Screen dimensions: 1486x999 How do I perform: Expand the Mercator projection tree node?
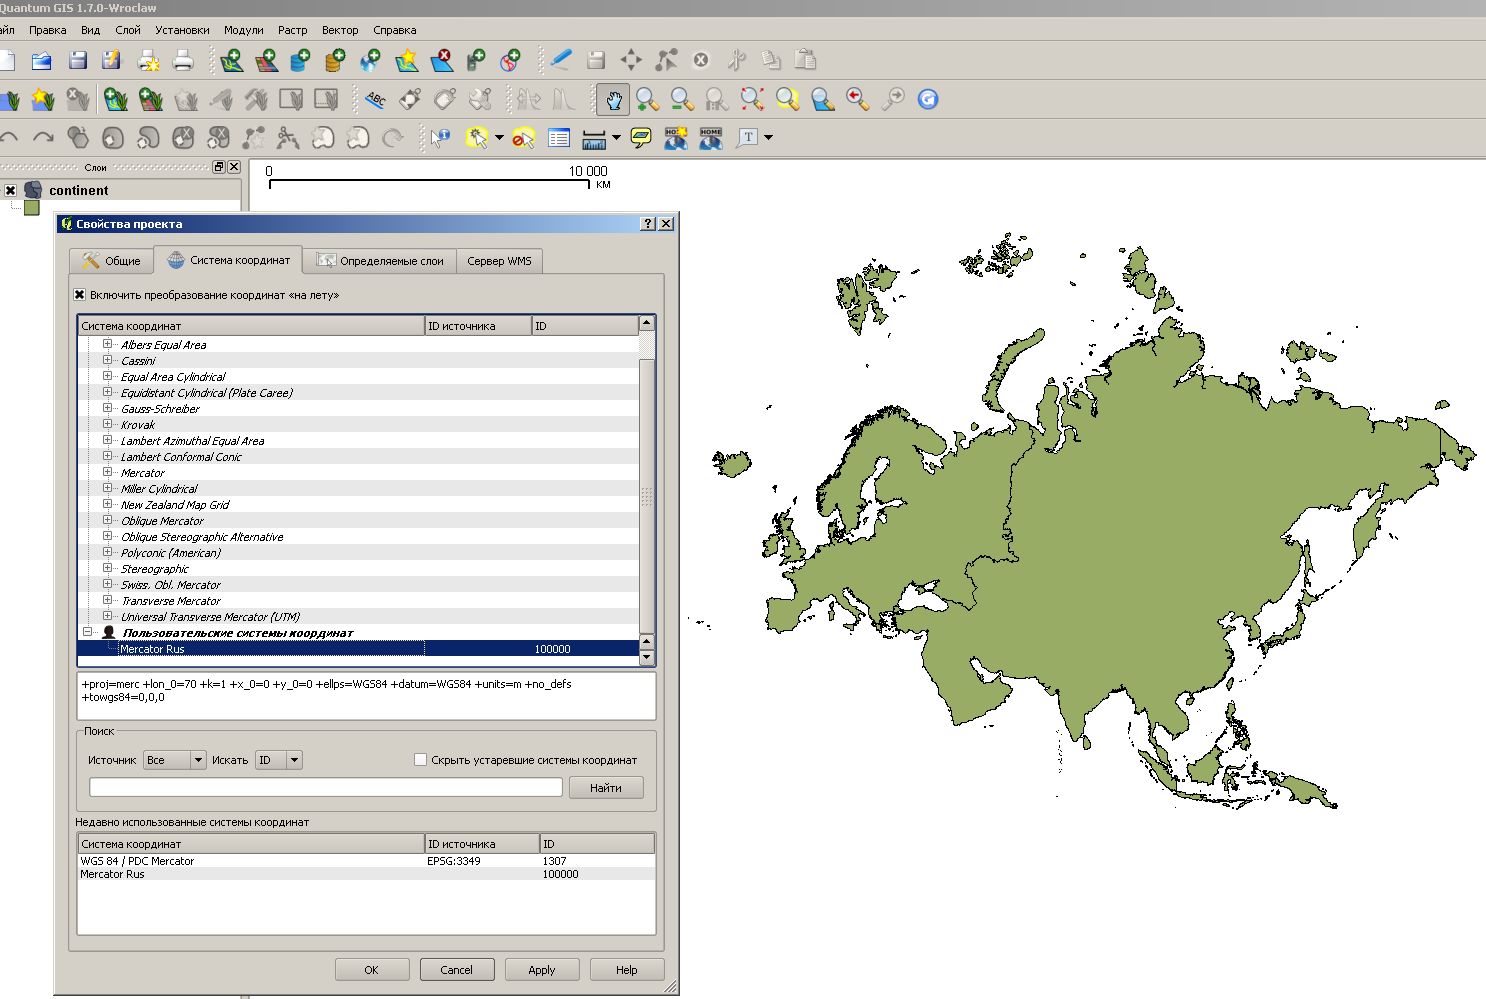click(107, 472)
